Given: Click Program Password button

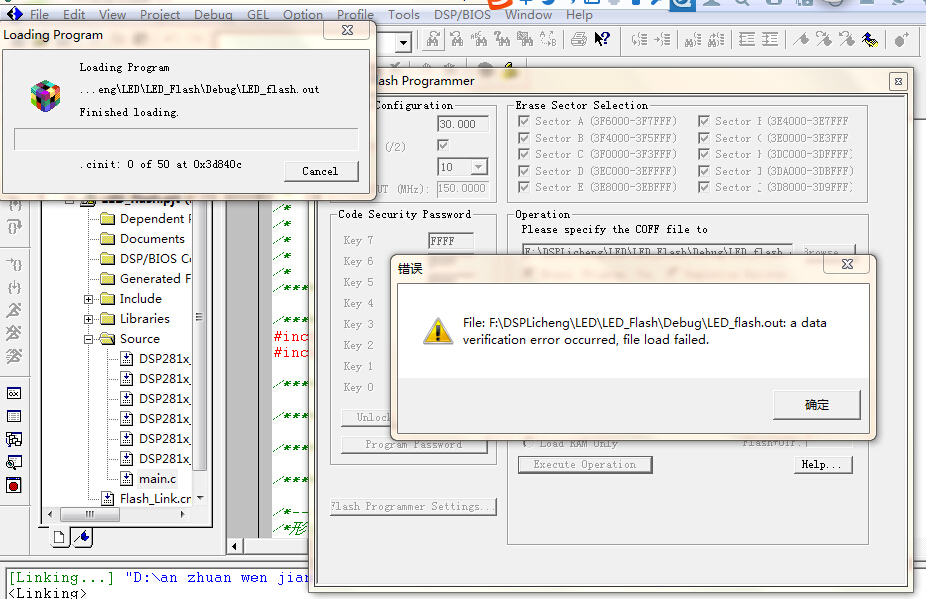Looking at the screenshot, I should (x=414, y=444).
